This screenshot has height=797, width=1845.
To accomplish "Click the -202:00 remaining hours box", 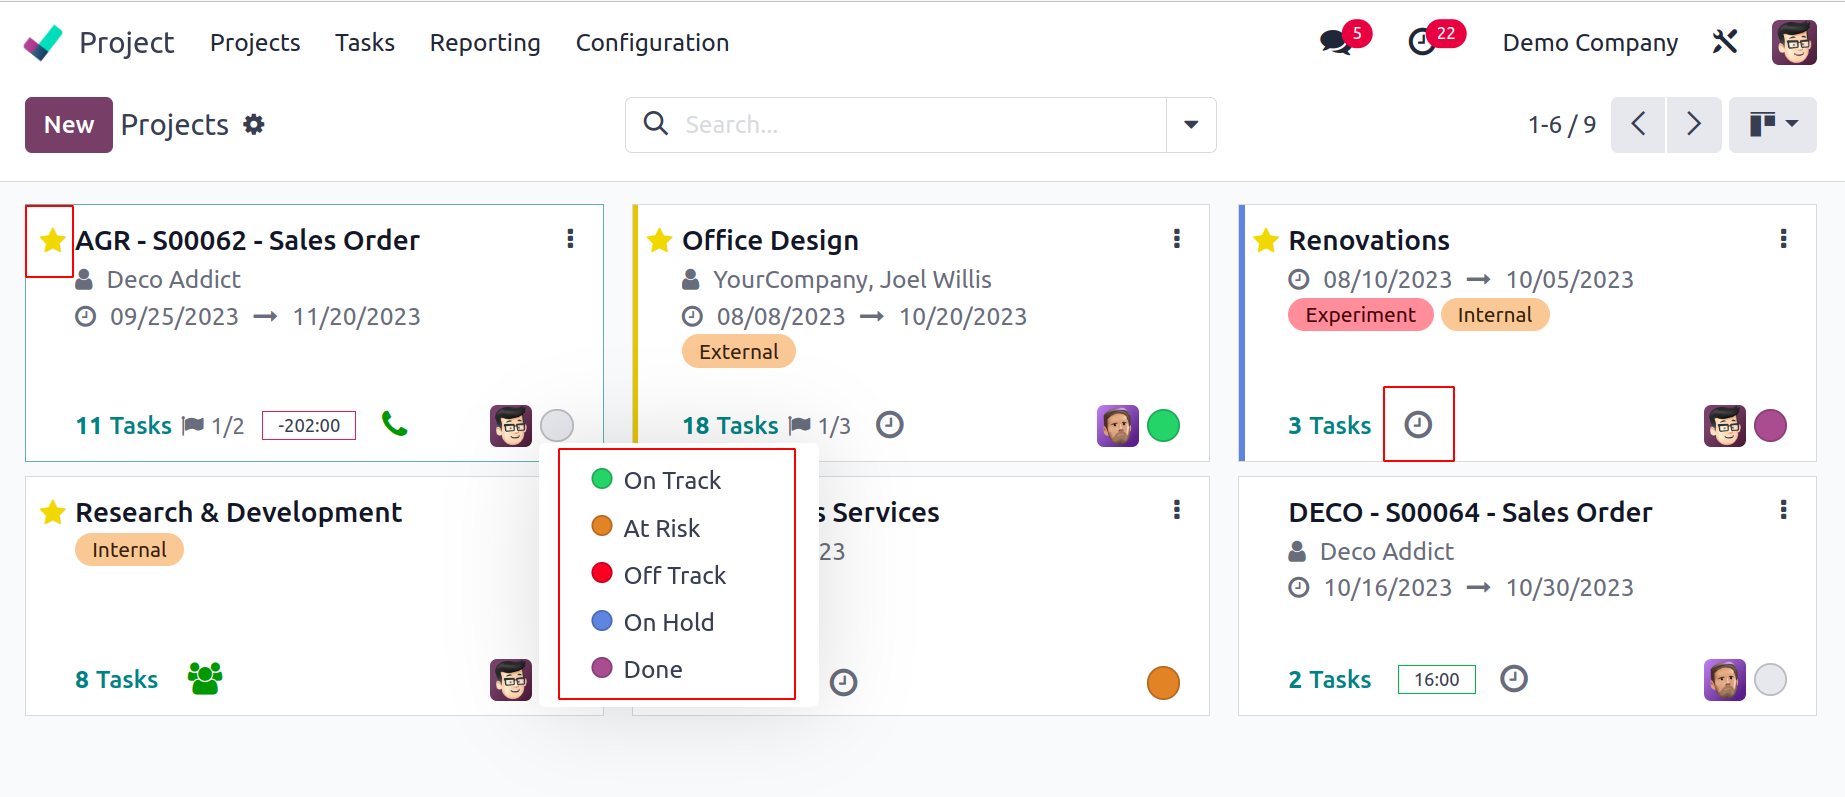I will (x=309, y=425).
